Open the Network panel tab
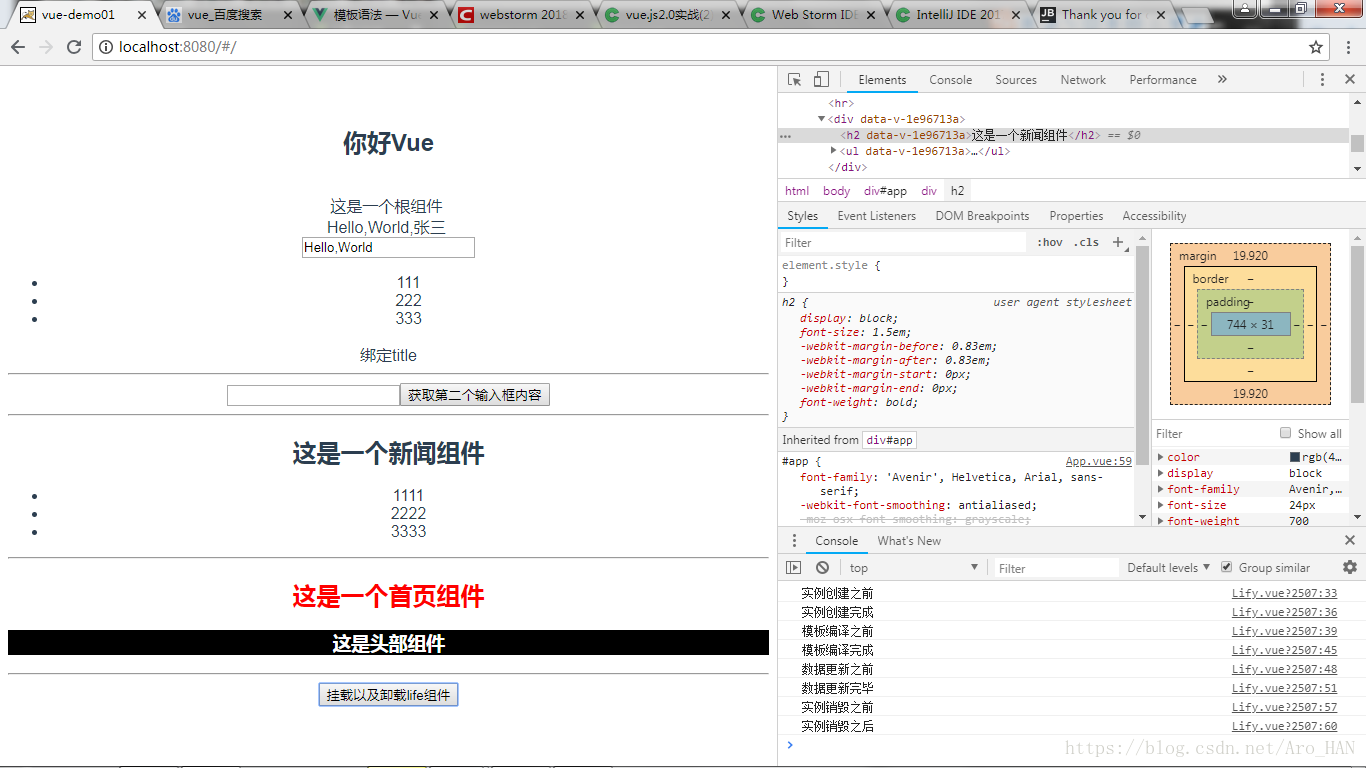Image resolution: width=1366 pixels, height=768 pixels. click(1083, 80)
